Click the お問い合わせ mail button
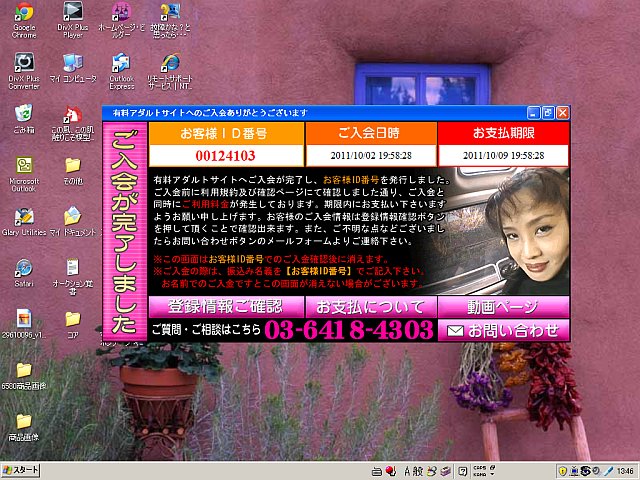The image size is (640, 480). click(503, 330)
